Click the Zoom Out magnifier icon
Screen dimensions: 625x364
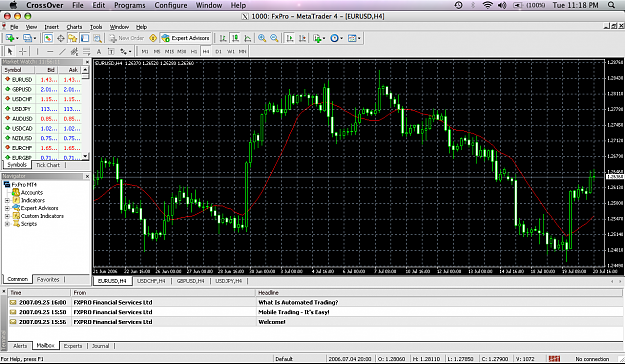pos(274,38)
